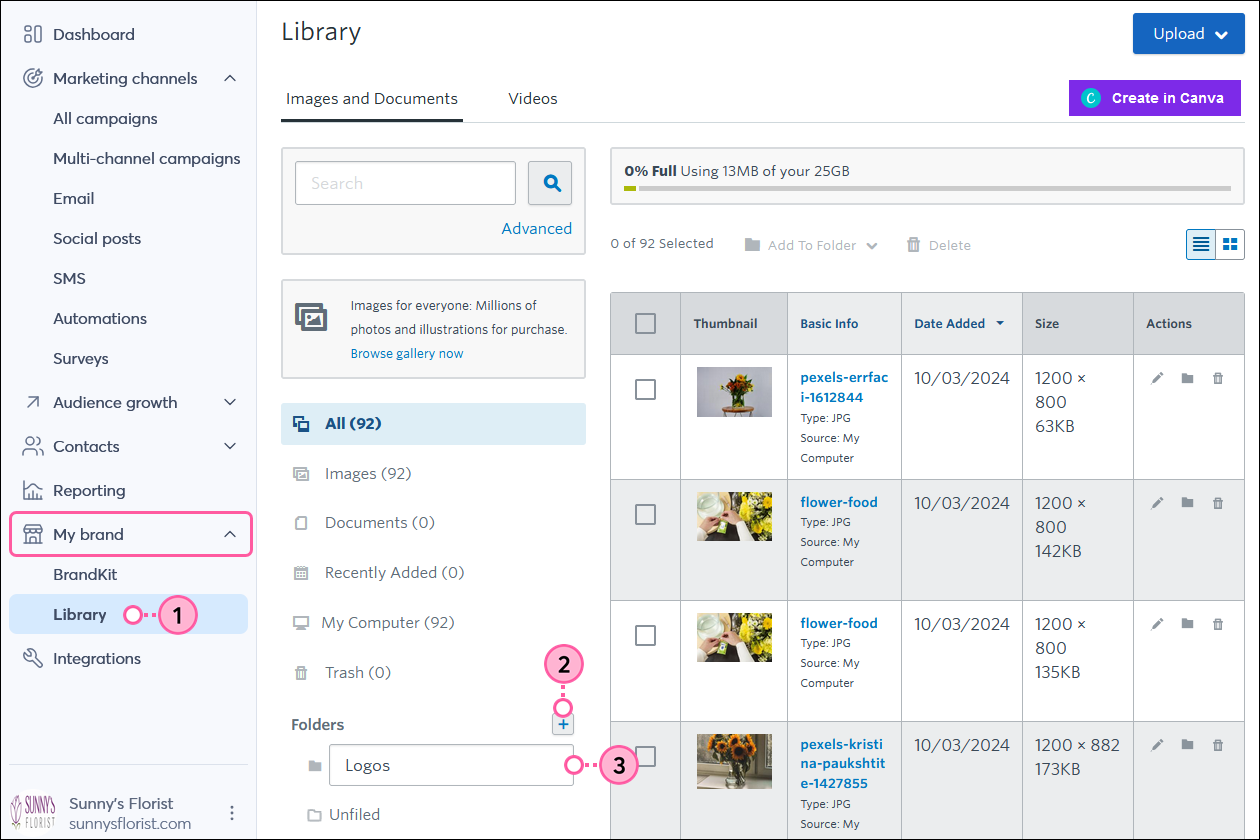Click move-to-folder icon for pexels-errfaci-1612844
The height and width of the screenshot is (840, 1260).
[1187, 378]
